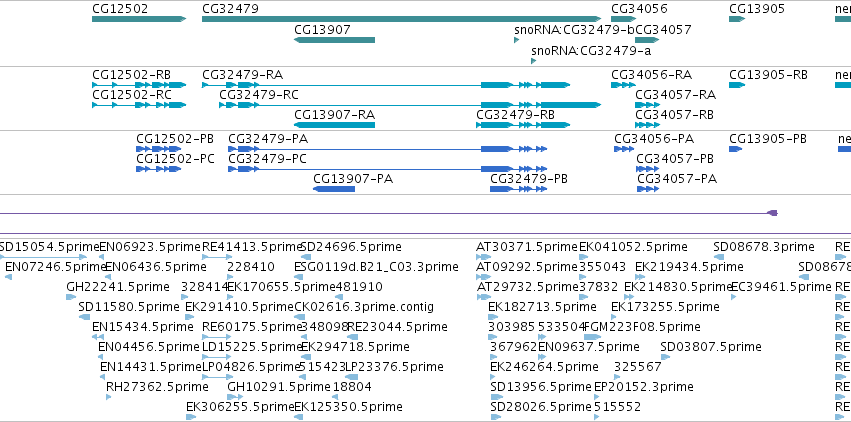Select the EK170655.5prime label
851x422 pixels.
[x=281, y=286]
